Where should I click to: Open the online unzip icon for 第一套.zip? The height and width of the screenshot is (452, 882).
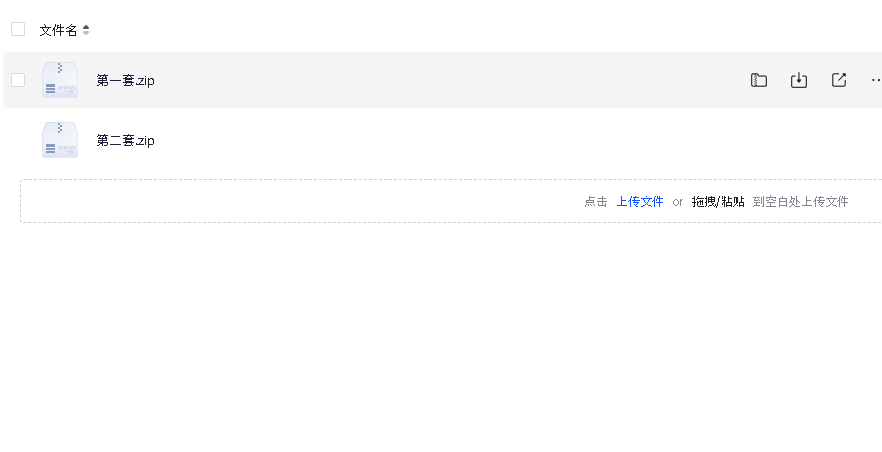click(x=759, y=80)
